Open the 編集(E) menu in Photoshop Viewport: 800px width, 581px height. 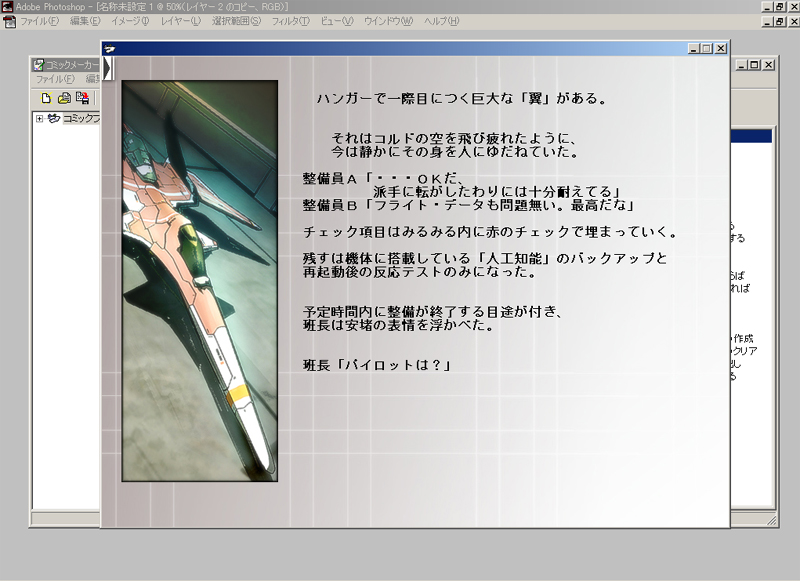click(85, 21)
